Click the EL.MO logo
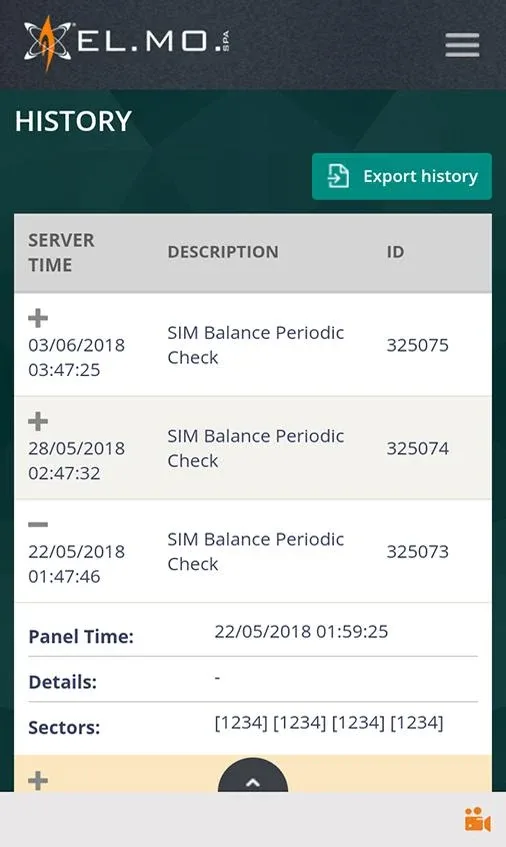Screen dimensions: 506x847 [127, 43]
